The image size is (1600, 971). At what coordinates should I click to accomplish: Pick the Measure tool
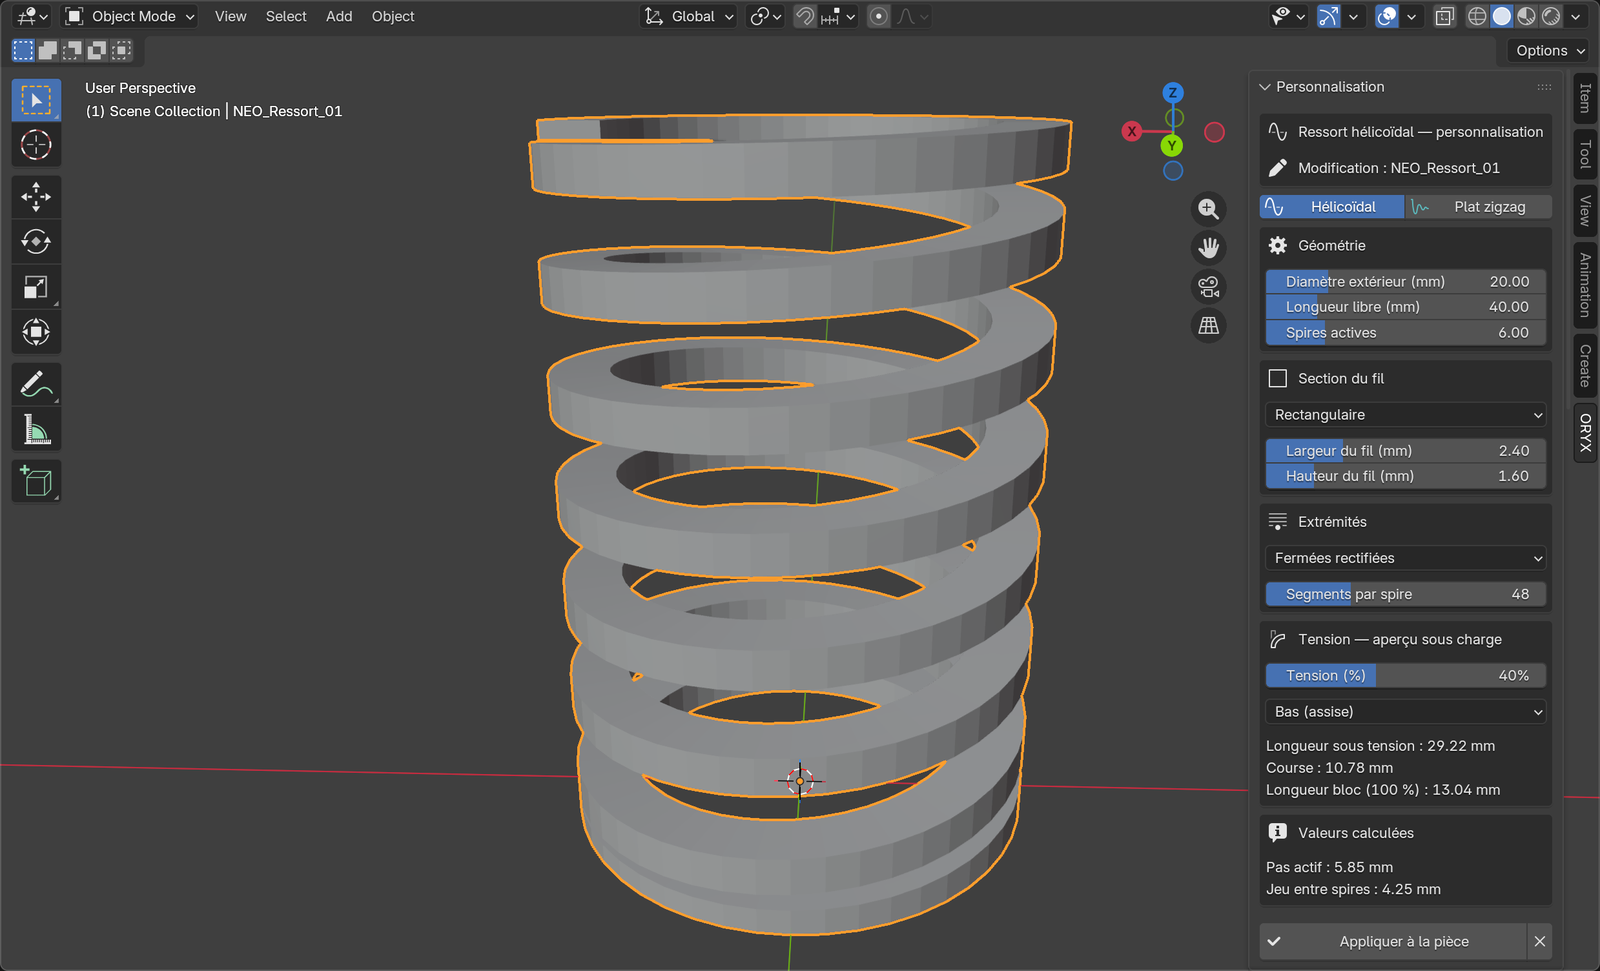36,430
